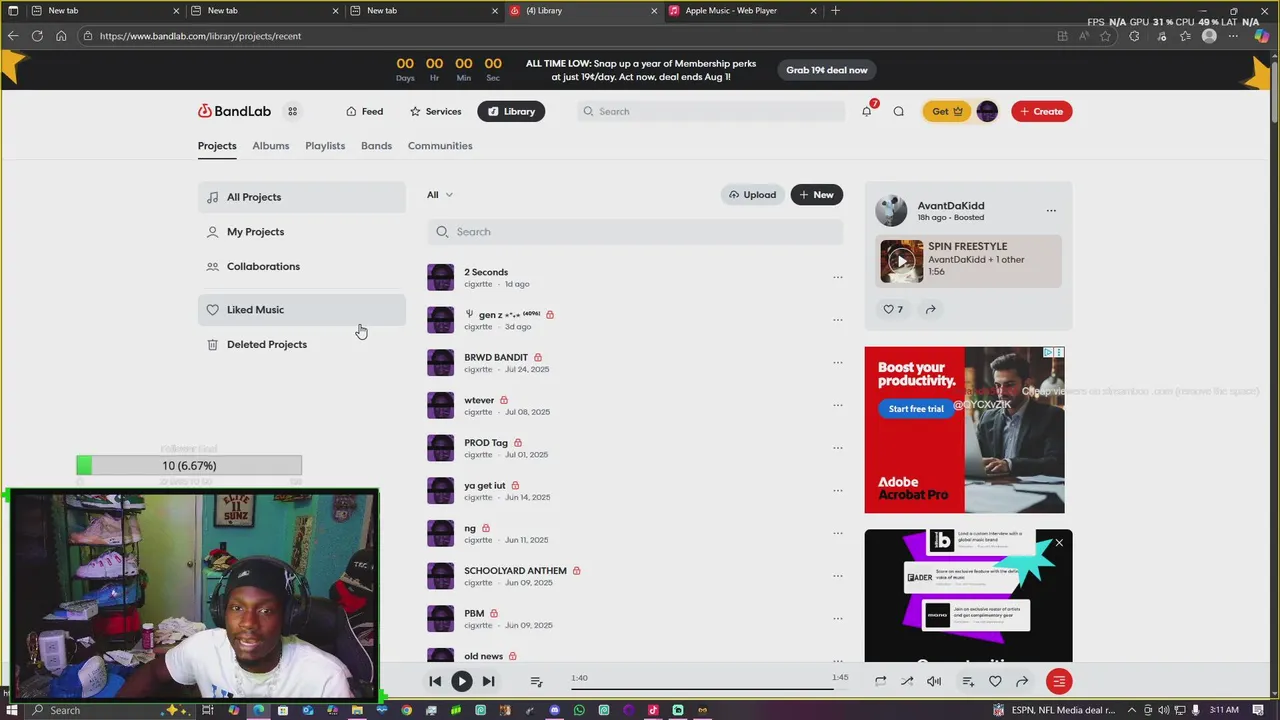Open the apps grid next to BandLab logo
The height and width of the screenshot is (720, 1280).
point(293,111)
